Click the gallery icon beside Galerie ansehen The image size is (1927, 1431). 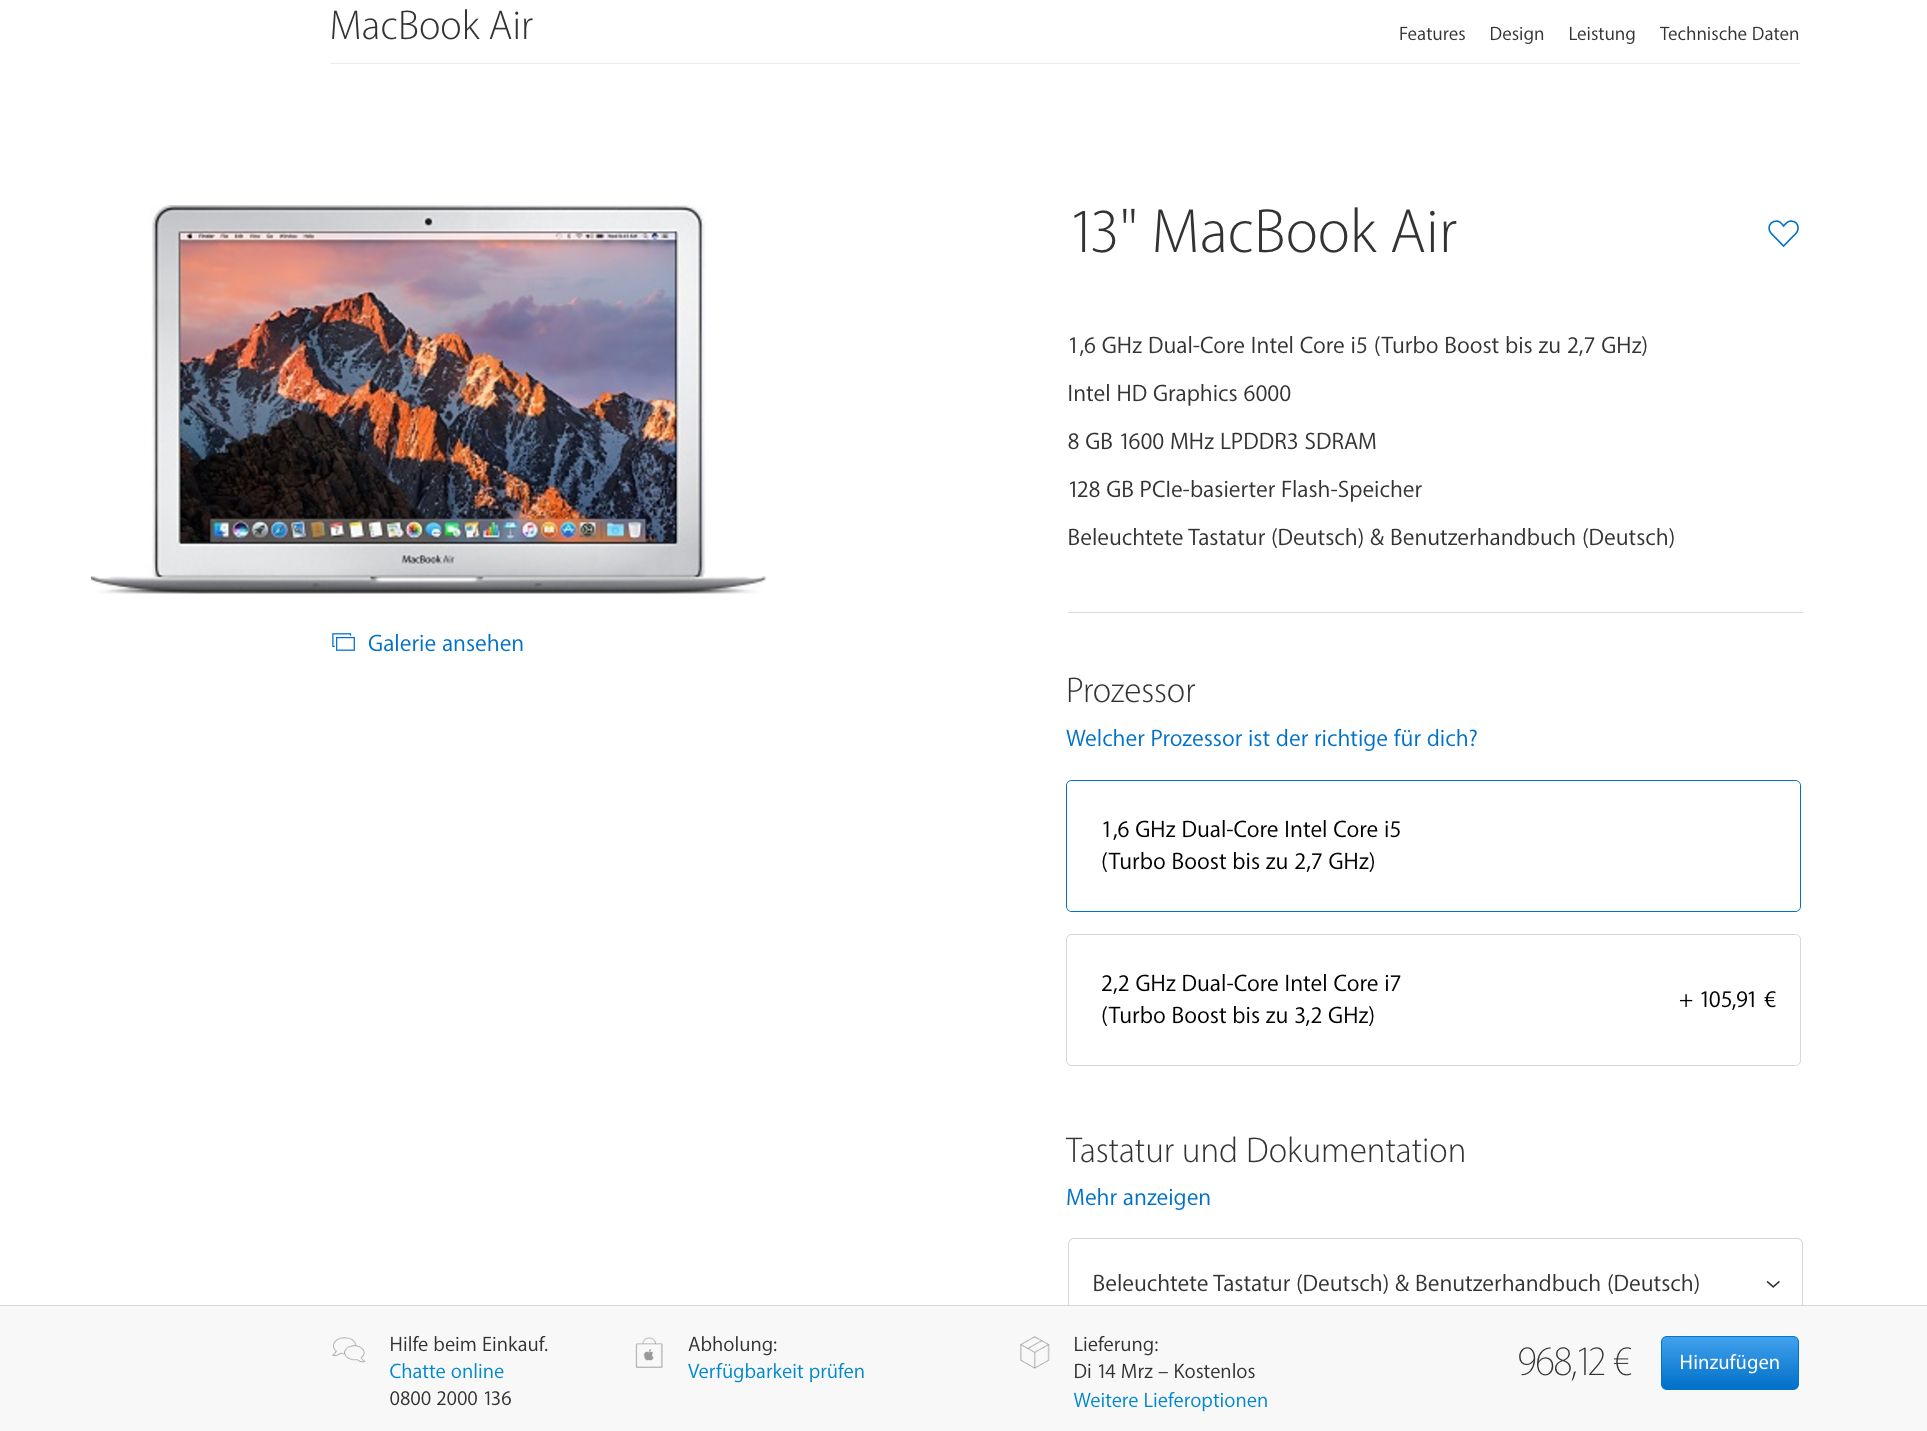pyautogui.click(x=343, y=642)
